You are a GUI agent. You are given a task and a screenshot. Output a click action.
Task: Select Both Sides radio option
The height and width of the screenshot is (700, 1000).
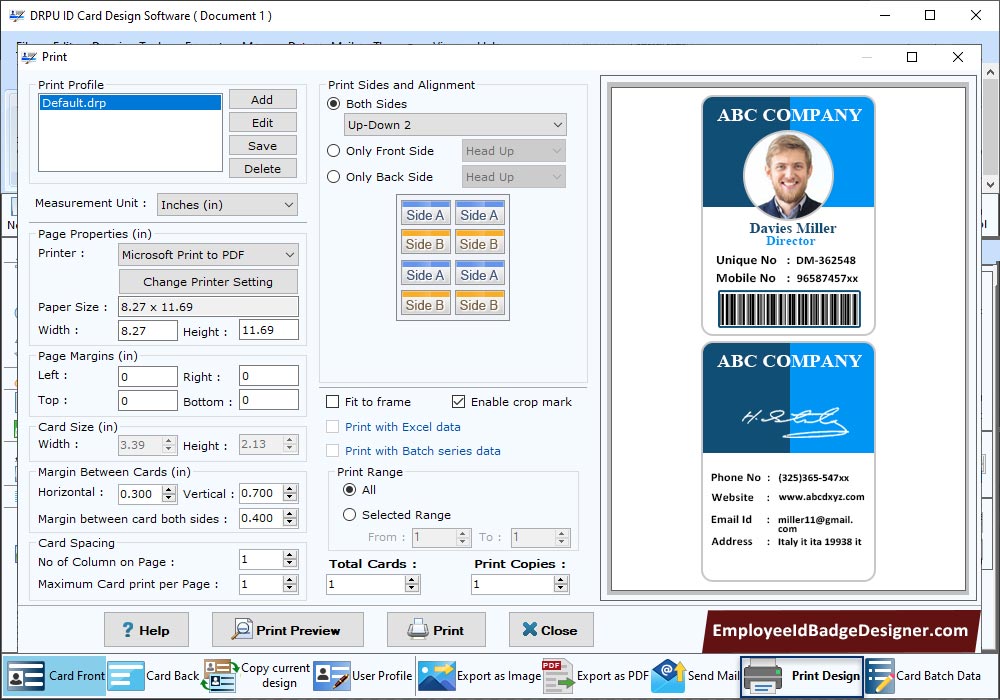[333, 103]
